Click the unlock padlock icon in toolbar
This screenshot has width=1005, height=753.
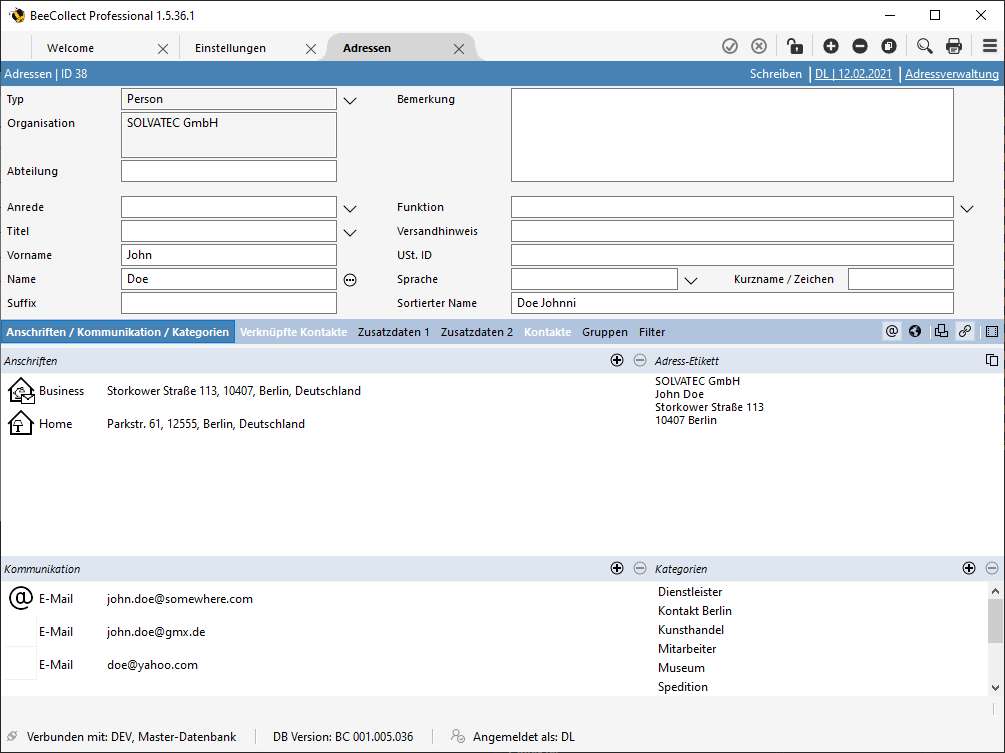point(794,46)
